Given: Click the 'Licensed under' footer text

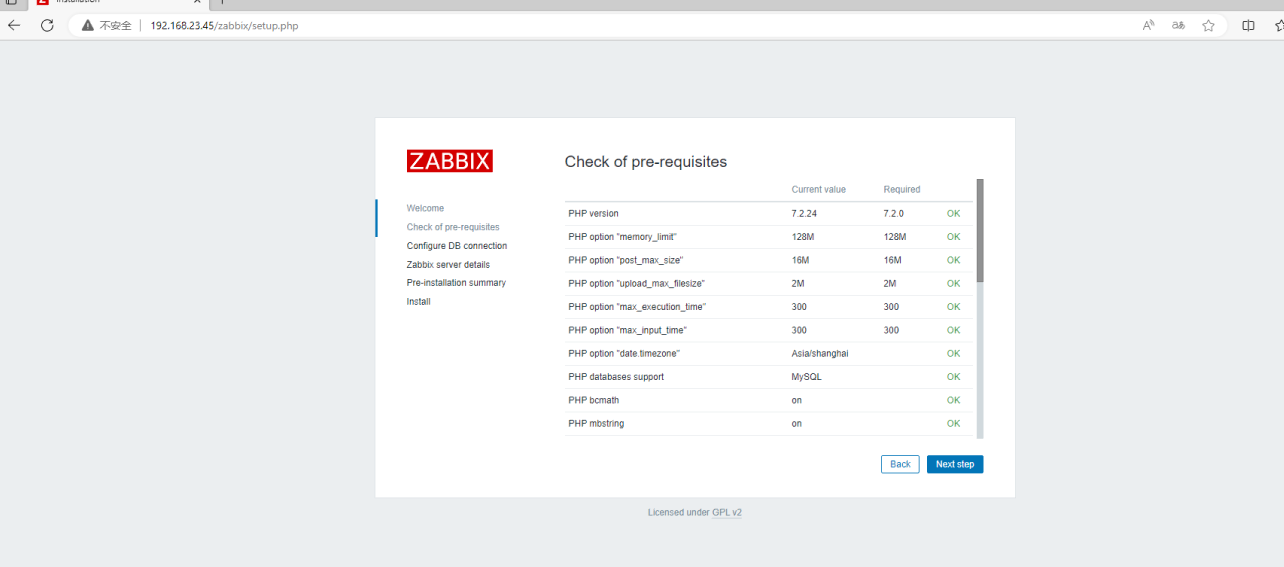Looking at the screenshot, I should [x=678, y=512].
